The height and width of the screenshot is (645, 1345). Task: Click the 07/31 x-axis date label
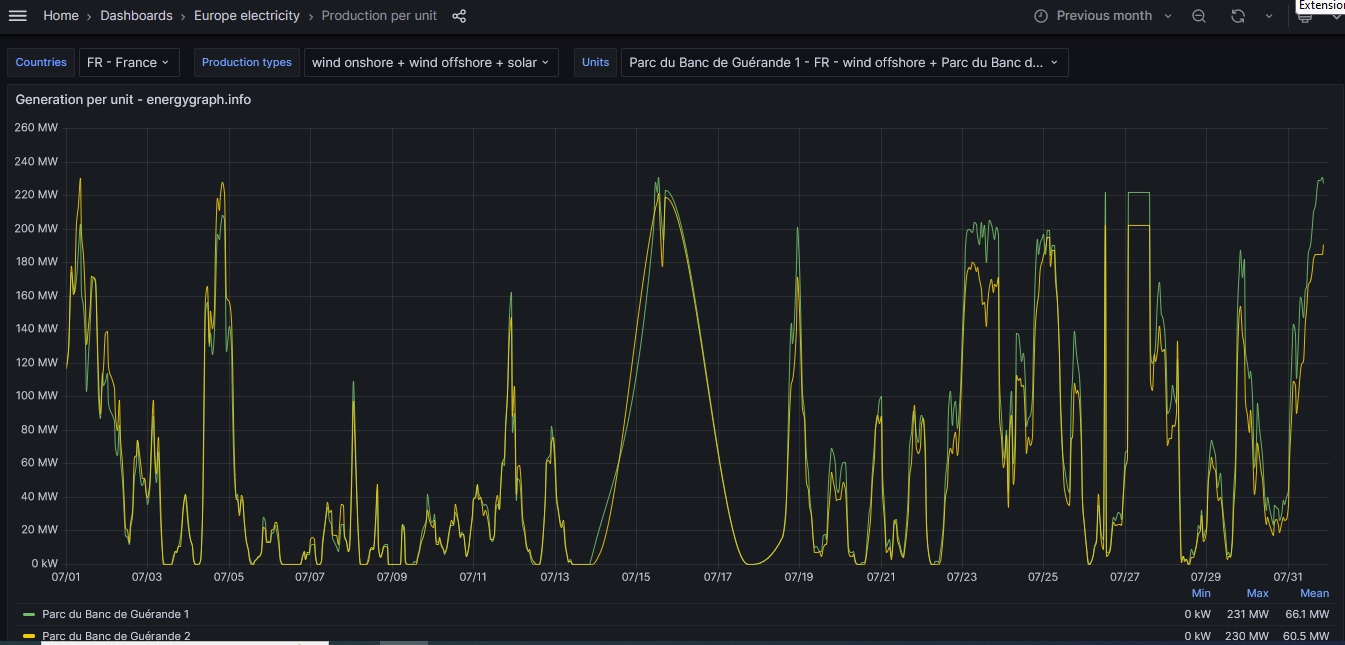[x=1288, y=577]
